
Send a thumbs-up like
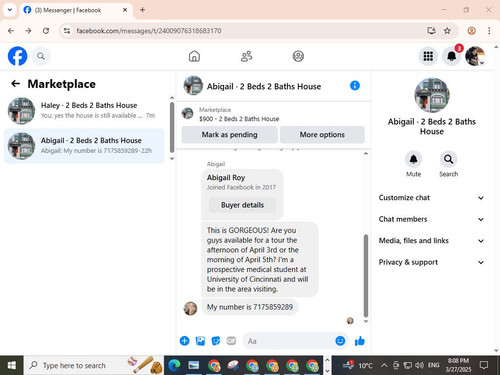360,341
